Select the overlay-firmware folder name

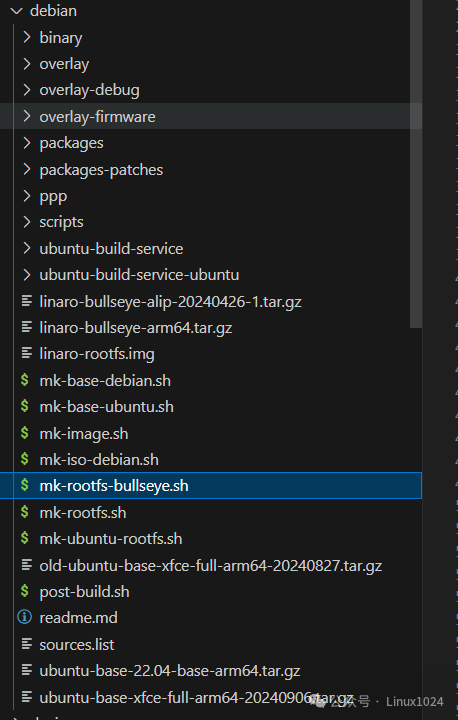[x=97, y=117]
